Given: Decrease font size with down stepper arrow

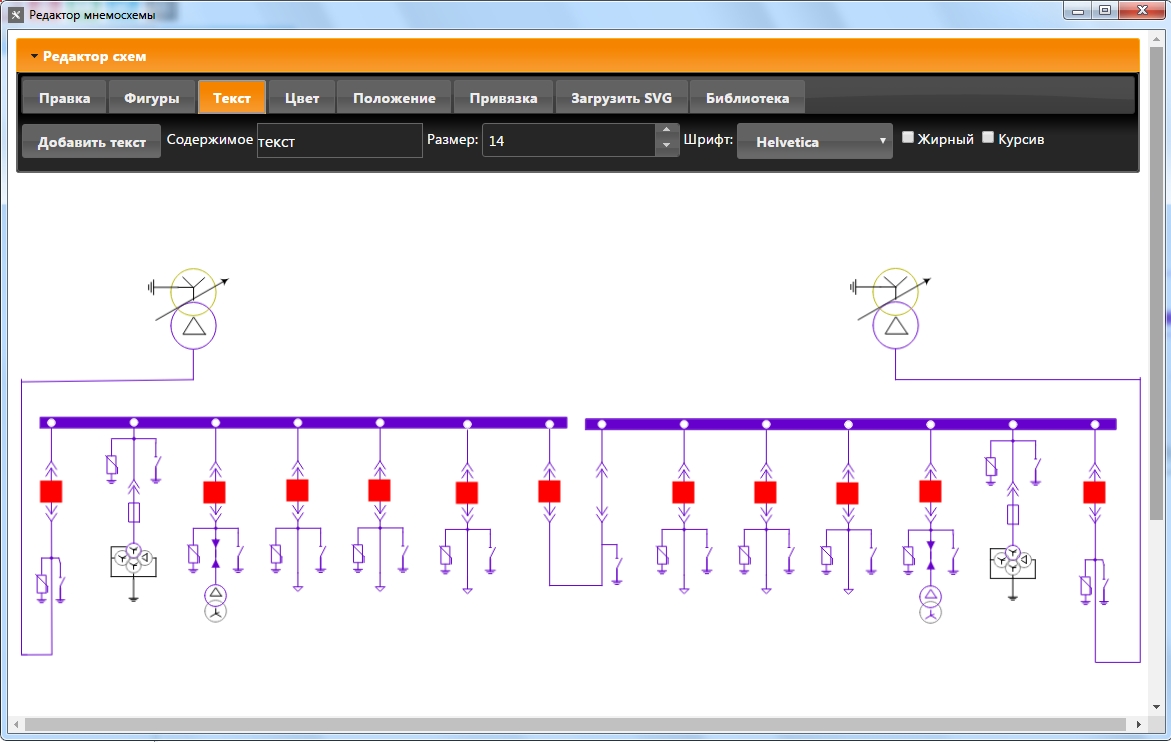Looking at the screenshot, I should click(x=667, y=147).
